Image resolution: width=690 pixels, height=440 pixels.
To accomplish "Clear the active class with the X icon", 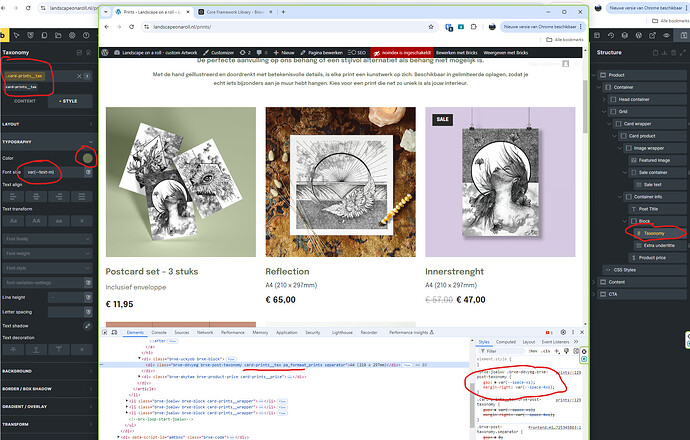I will click(x=79, y=76).
